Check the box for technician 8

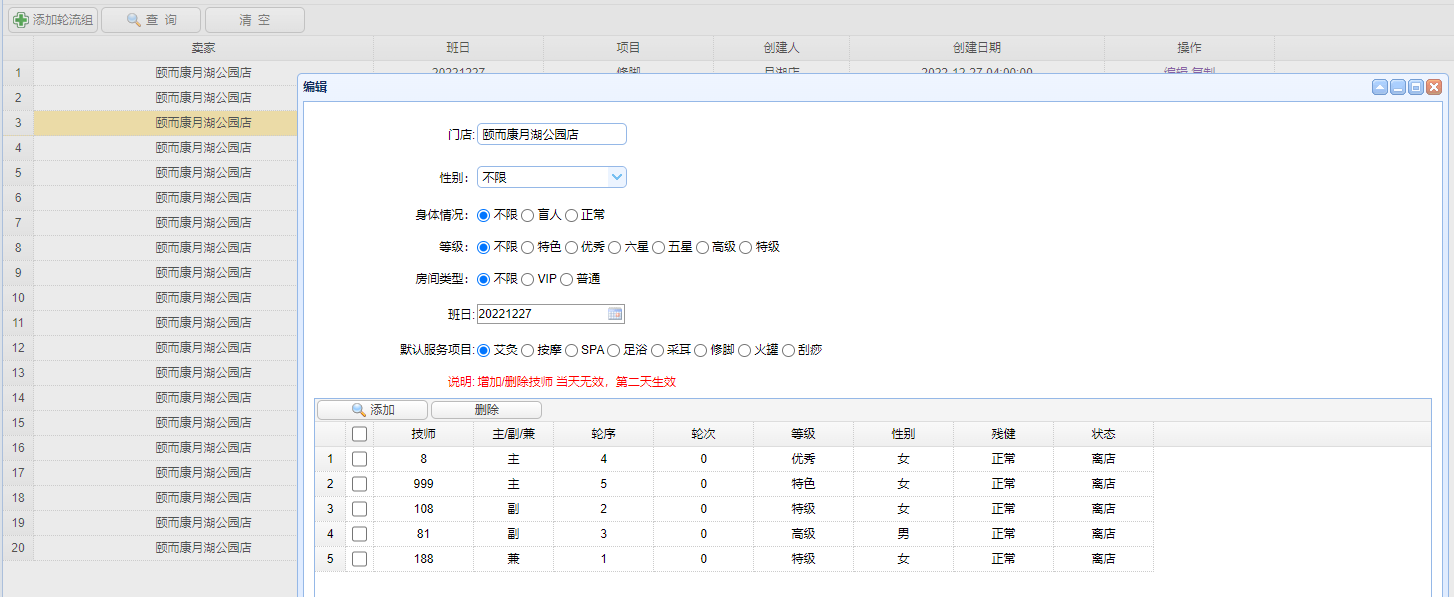tap(360, 459)
